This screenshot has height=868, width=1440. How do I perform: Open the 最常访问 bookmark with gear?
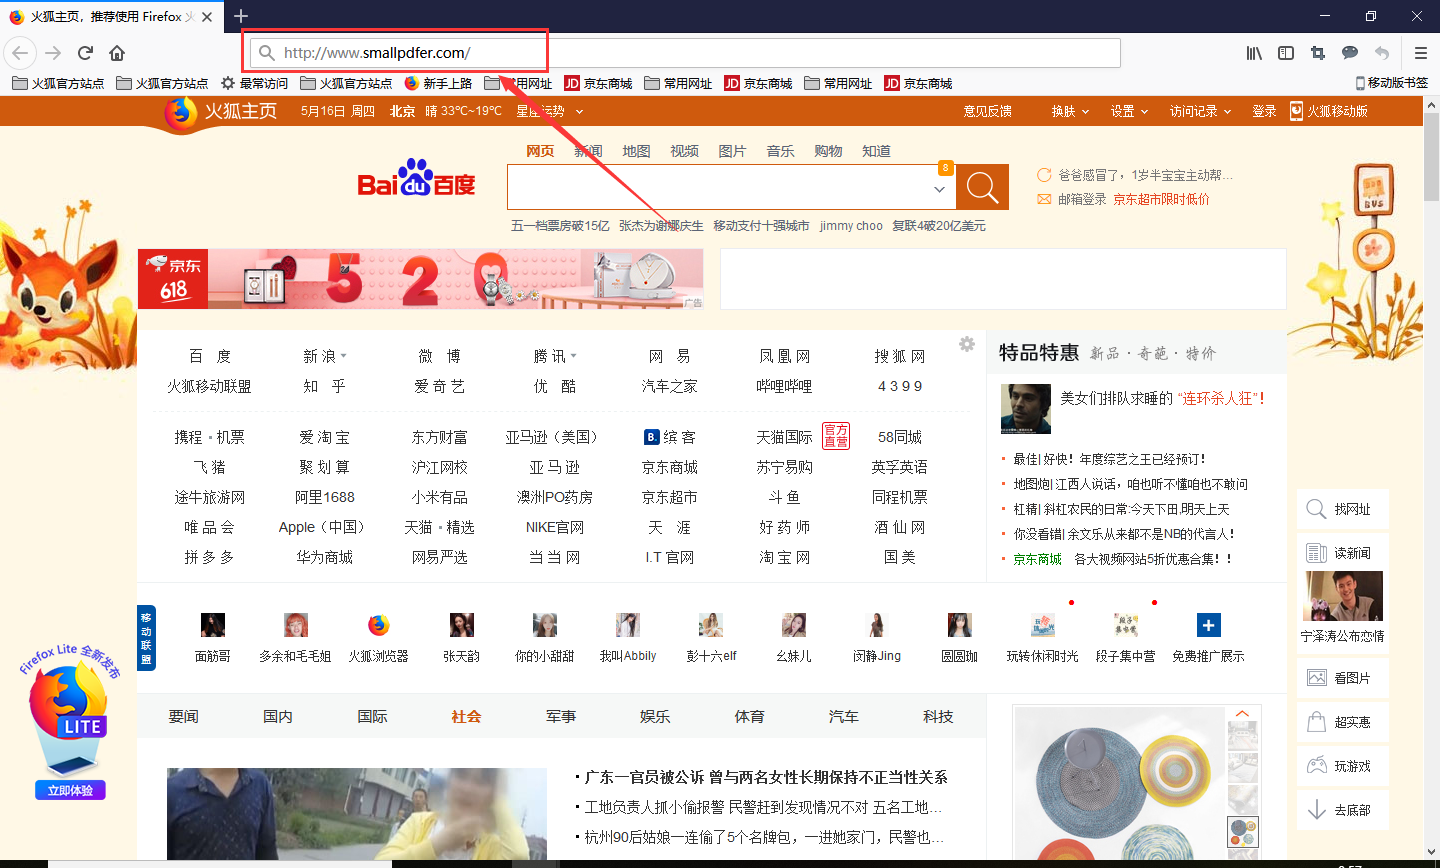point(254,83)
